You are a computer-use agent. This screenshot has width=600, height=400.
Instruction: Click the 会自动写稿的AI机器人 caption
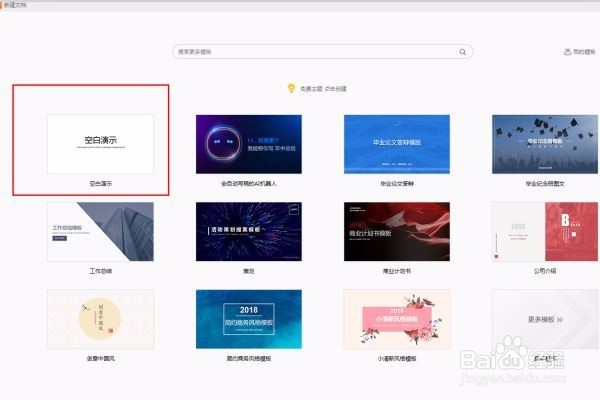tap(249, 184)
